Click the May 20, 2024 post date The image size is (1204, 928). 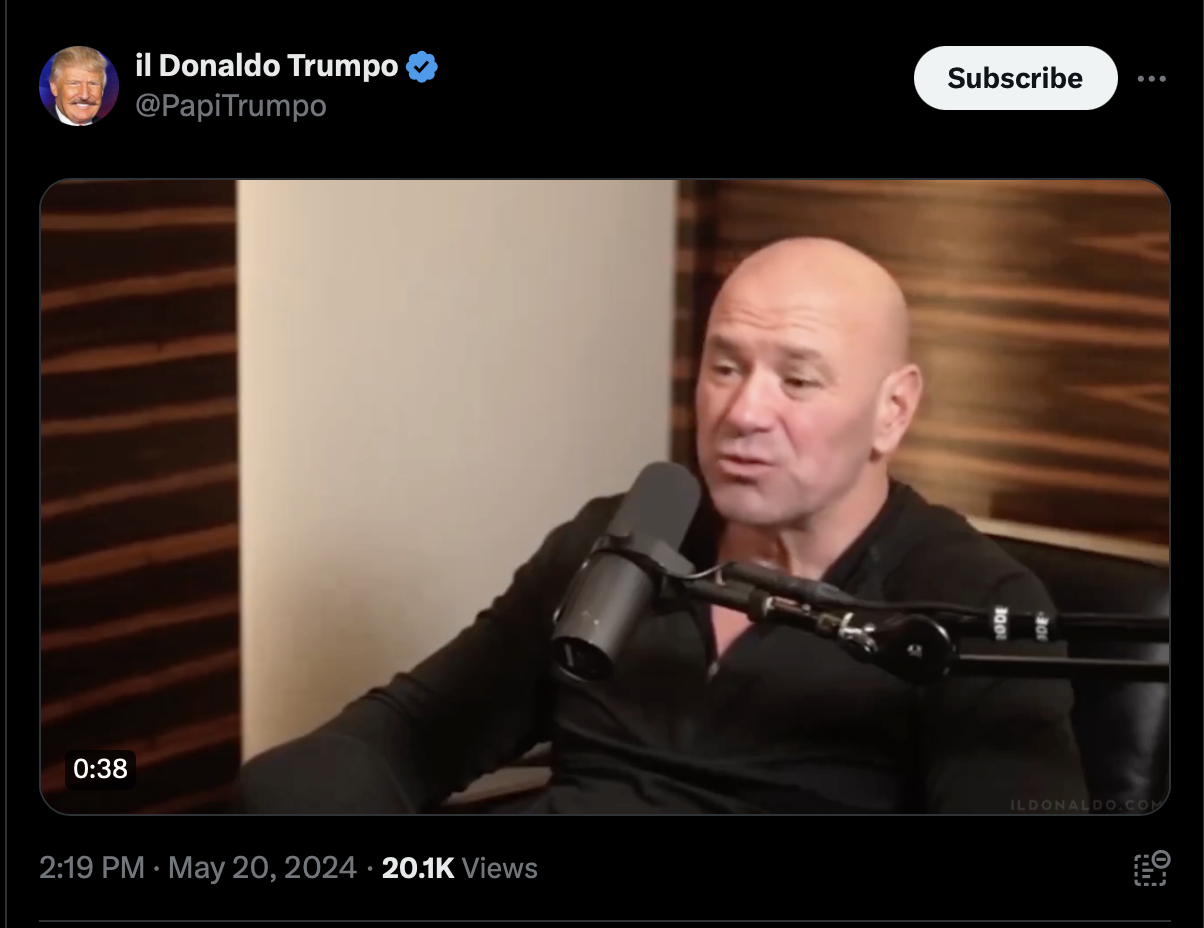[x=262, y=868]
